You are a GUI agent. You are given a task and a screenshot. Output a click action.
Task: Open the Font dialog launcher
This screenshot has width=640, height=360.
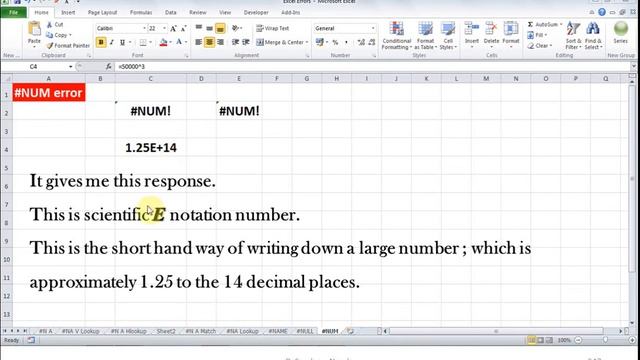[187, 56]
